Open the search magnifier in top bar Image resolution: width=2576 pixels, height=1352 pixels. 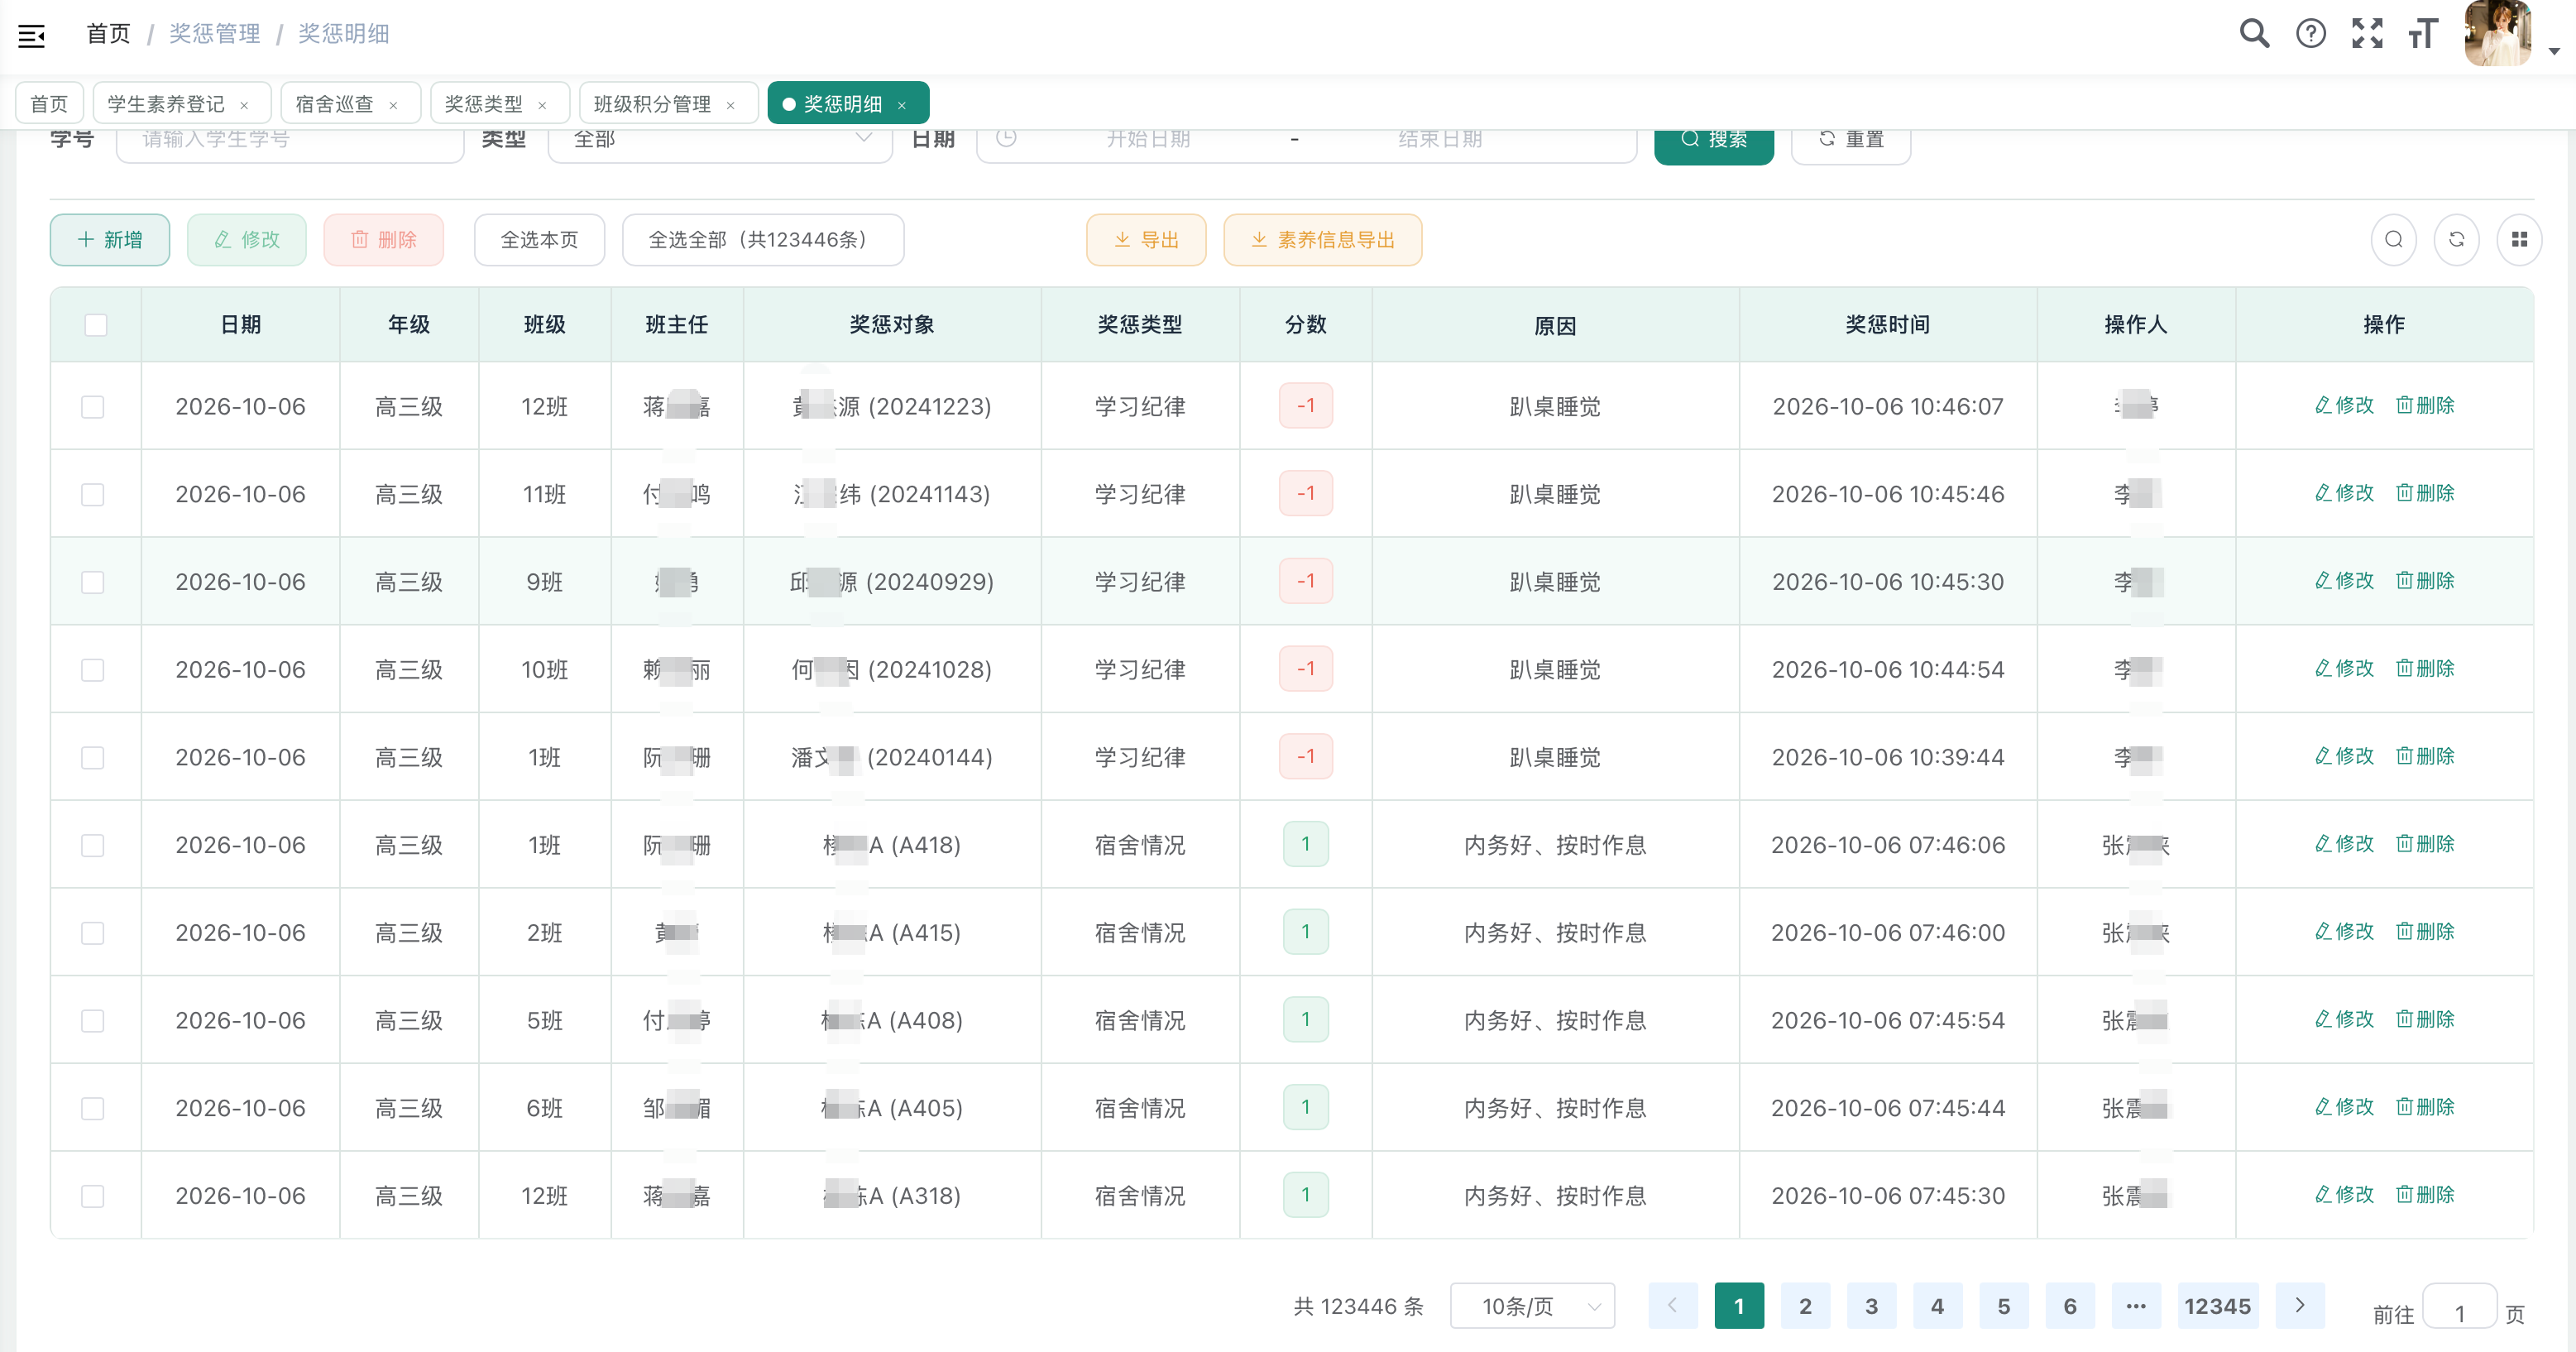(2254, 34)
